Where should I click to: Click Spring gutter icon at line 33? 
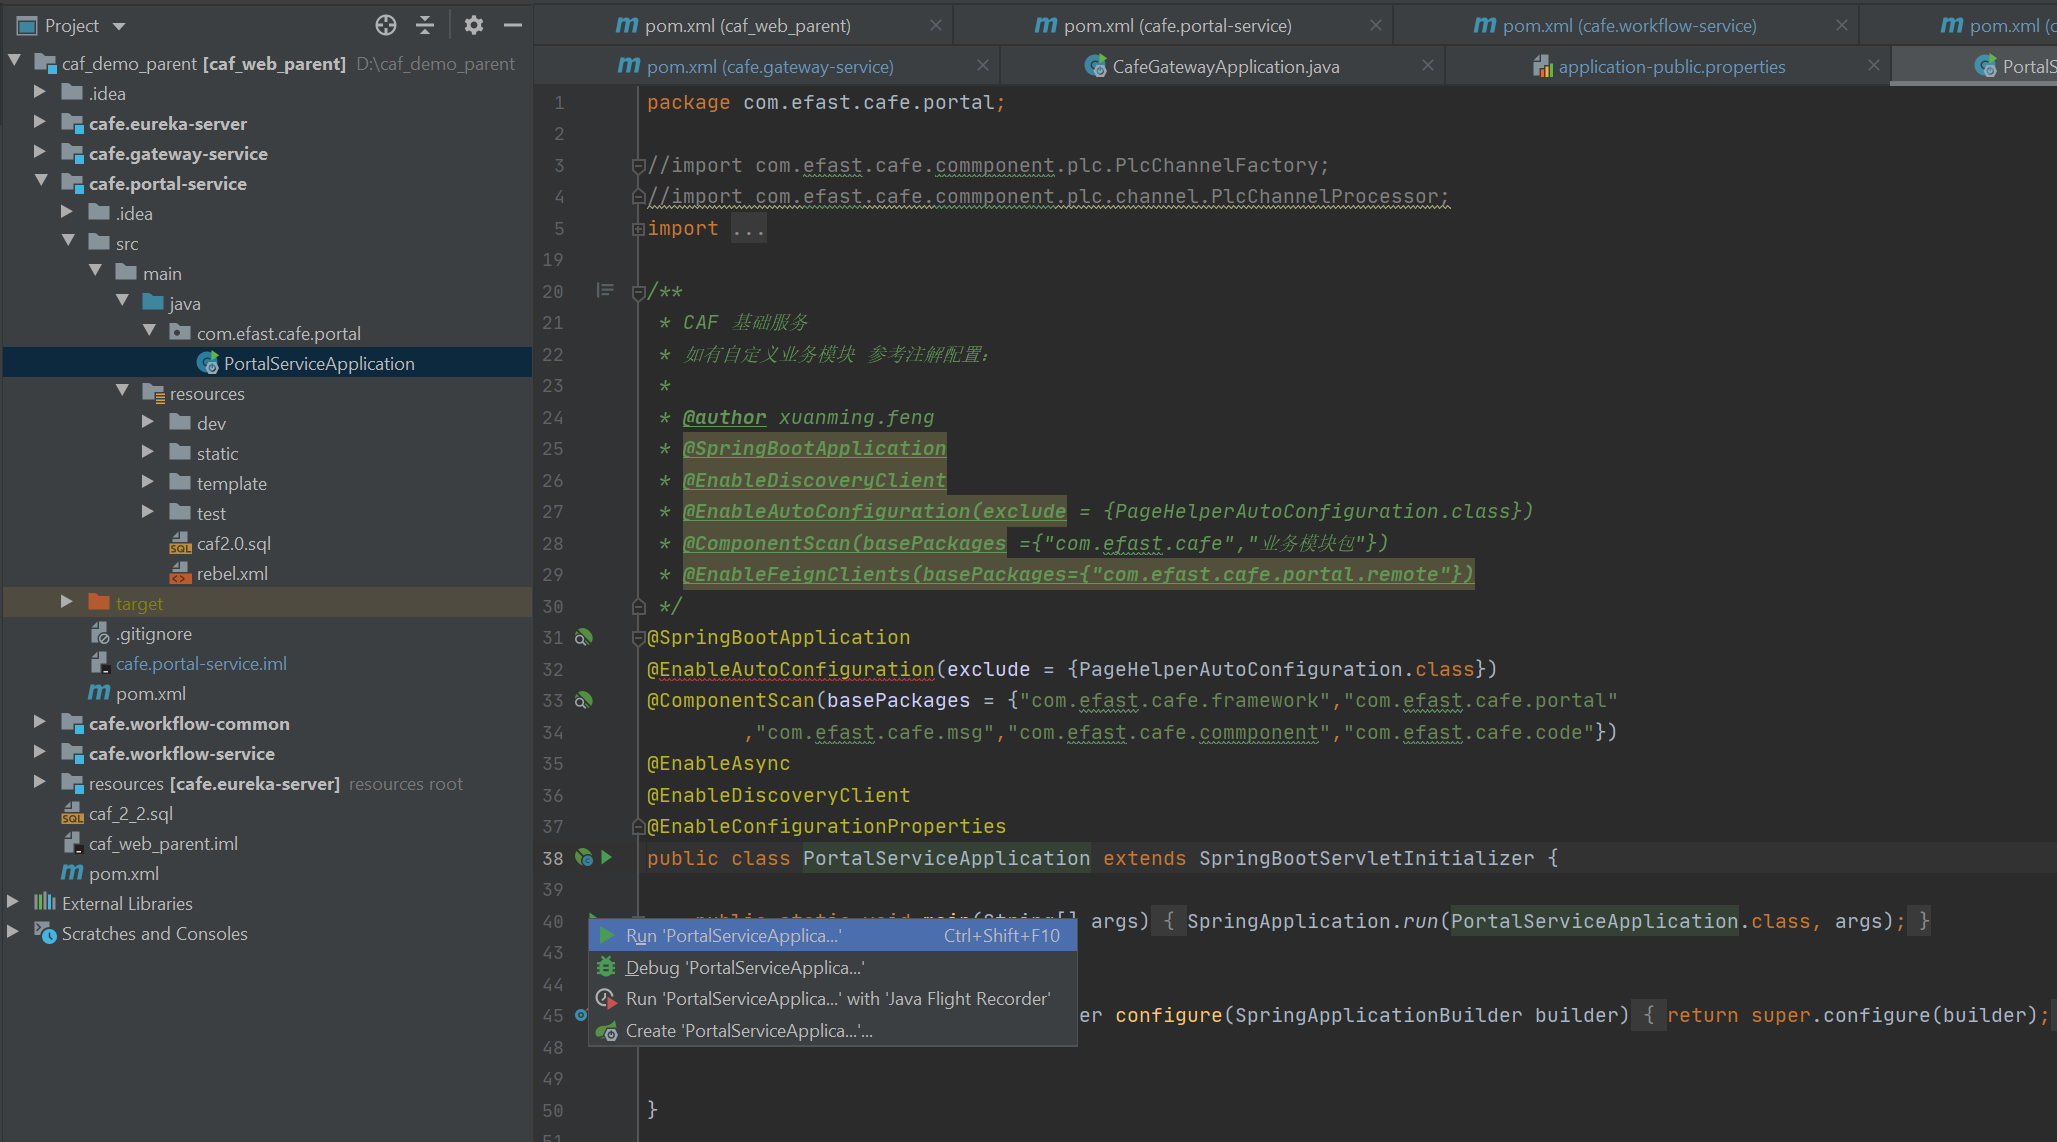[x=583, y=700]
